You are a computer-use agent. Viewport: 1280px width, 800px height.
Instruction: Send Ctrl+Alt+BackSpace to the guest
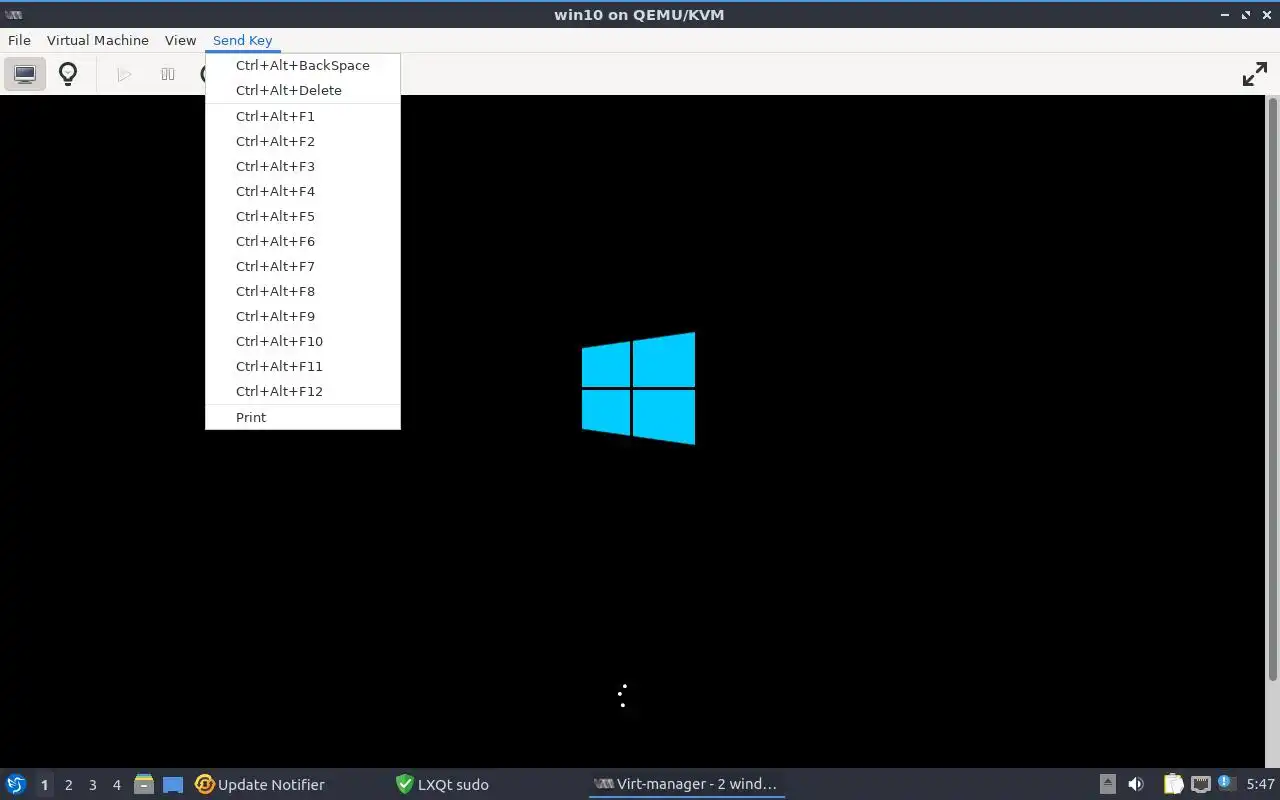tap(303, 65)
